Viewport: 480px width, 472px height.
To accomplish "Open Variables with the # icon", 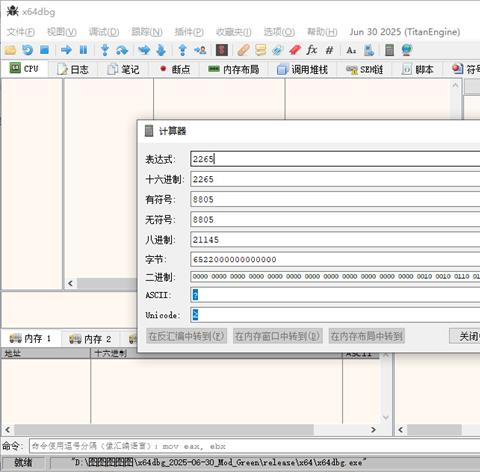I will pyautogui.click(x=329, y=50).
